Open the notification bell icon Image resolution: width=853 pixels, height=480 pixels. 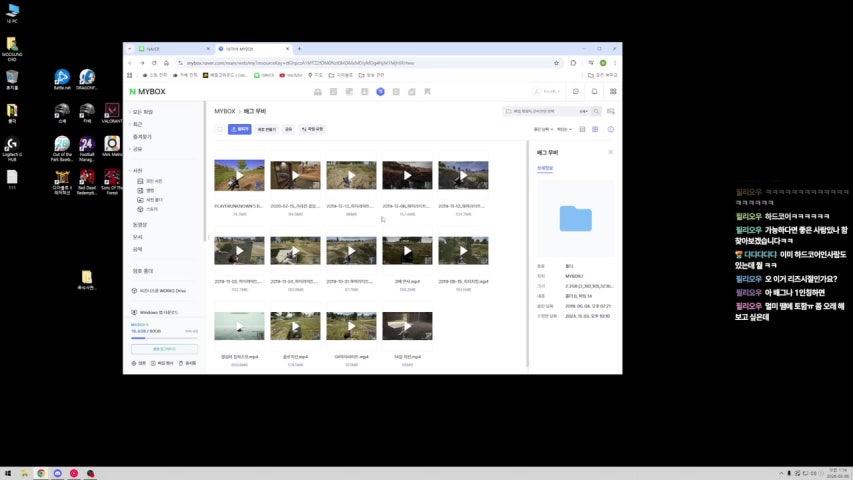(x=594, y=91)
